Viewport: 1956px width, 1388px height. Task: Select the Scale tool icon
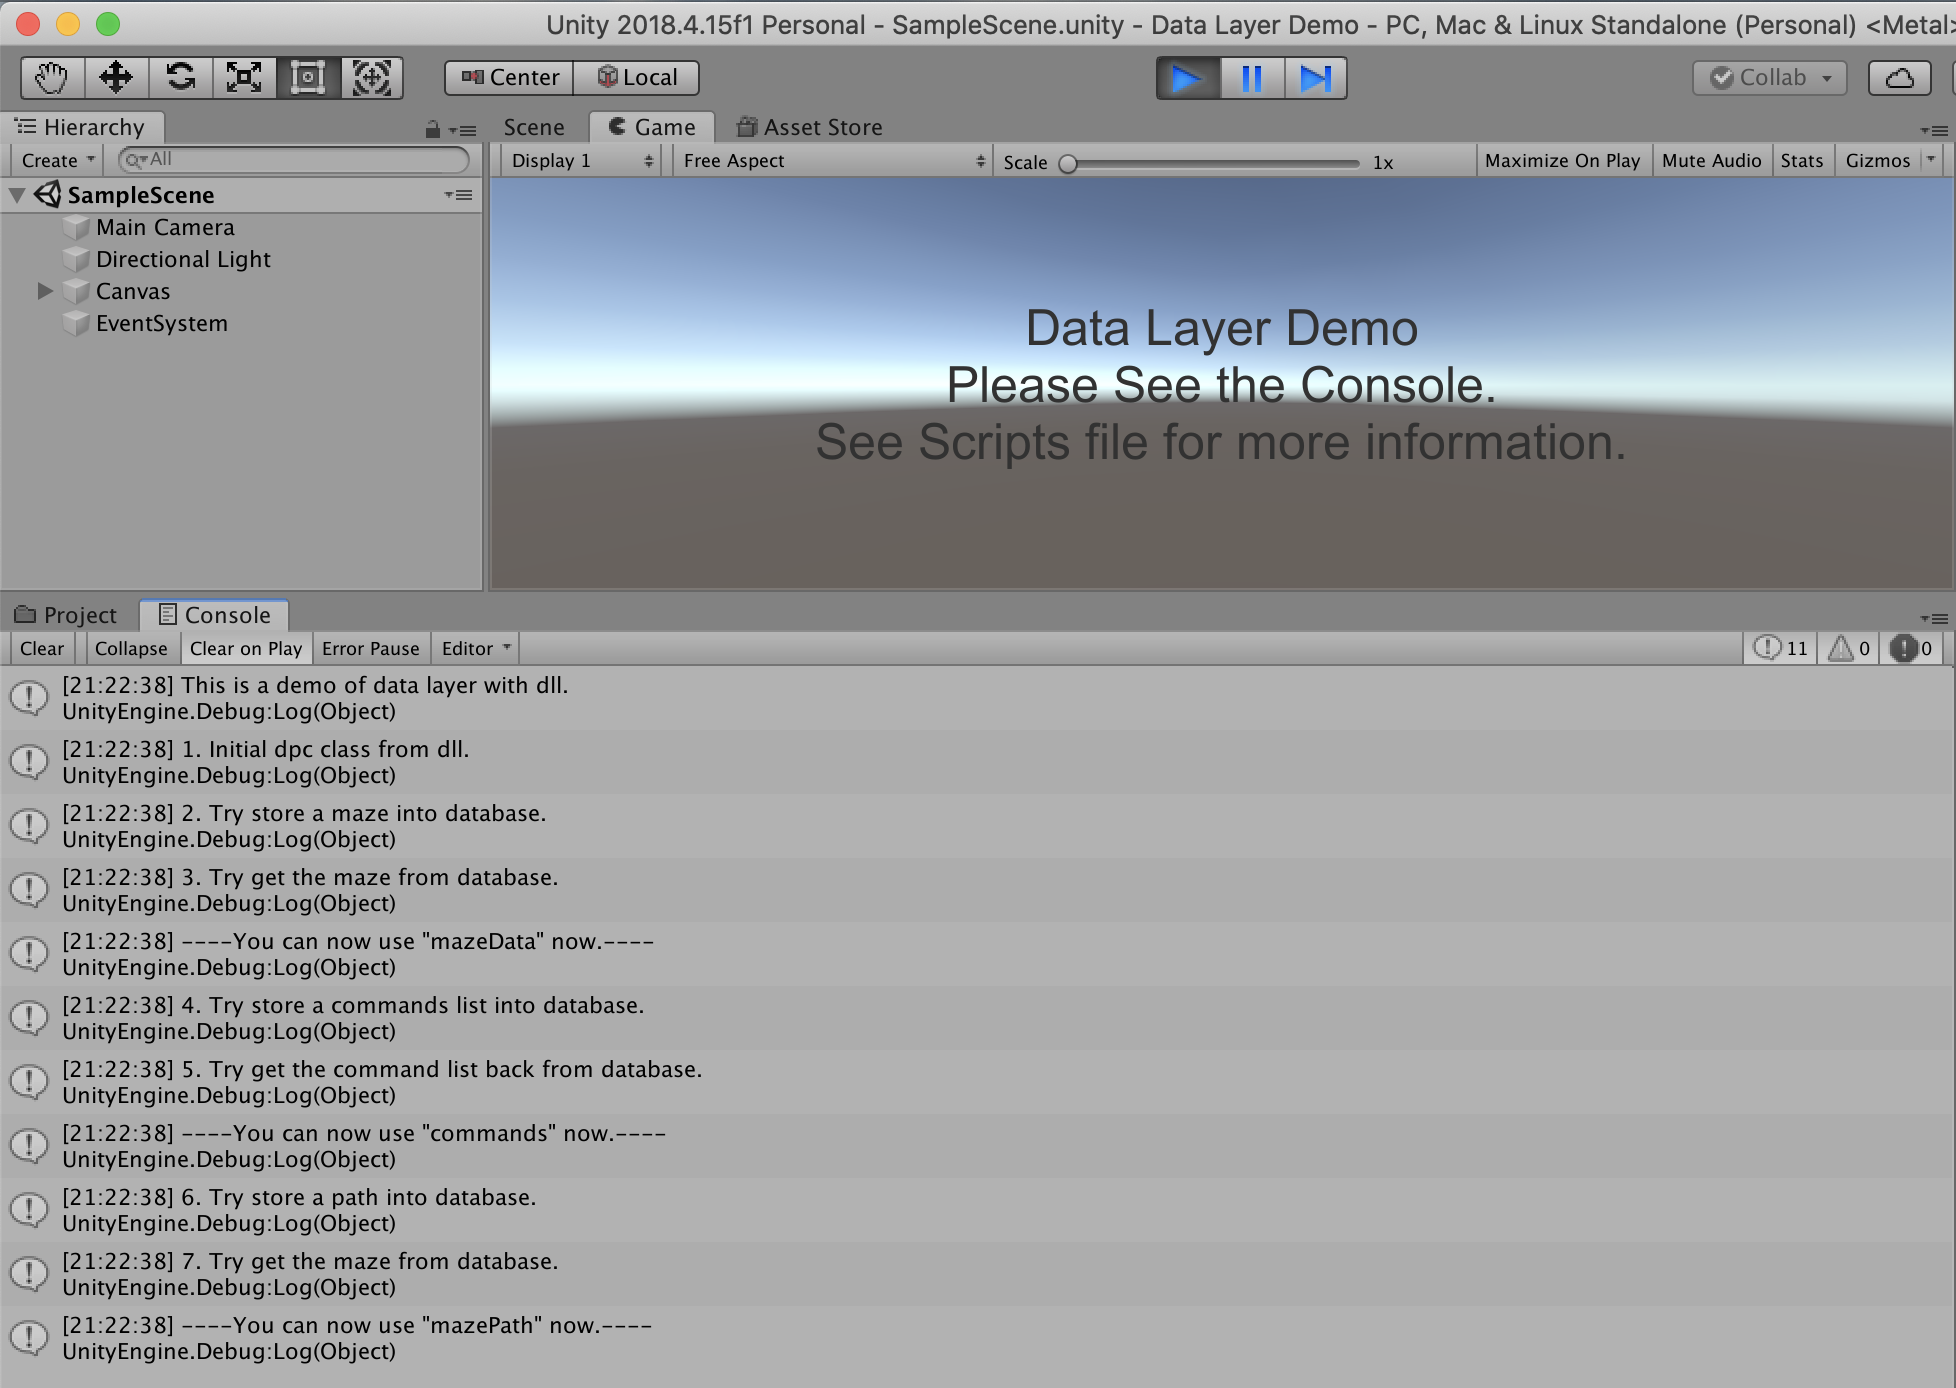244,78
